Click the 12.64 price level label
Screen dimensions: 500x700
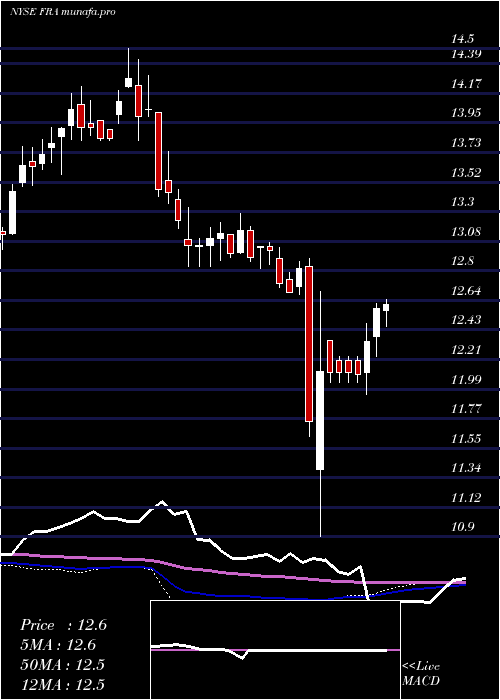point(466,291)
